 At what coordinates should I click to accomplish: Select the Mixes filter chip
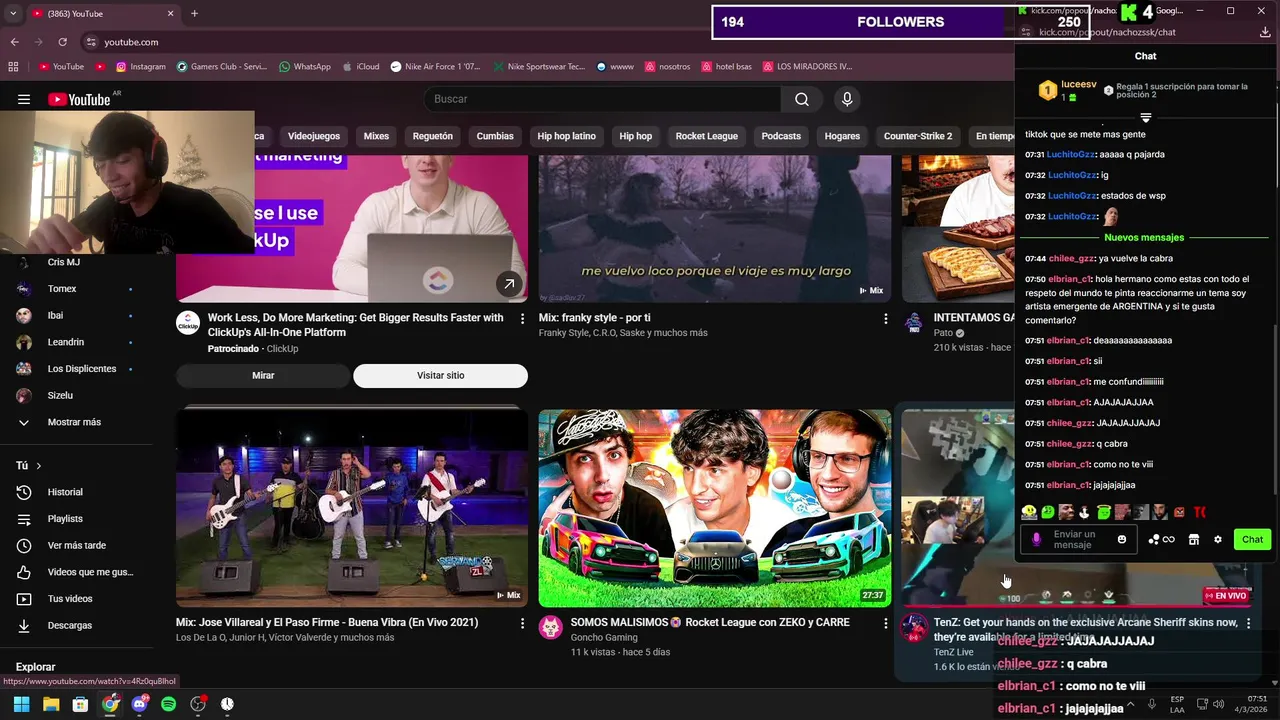point(376,136)
